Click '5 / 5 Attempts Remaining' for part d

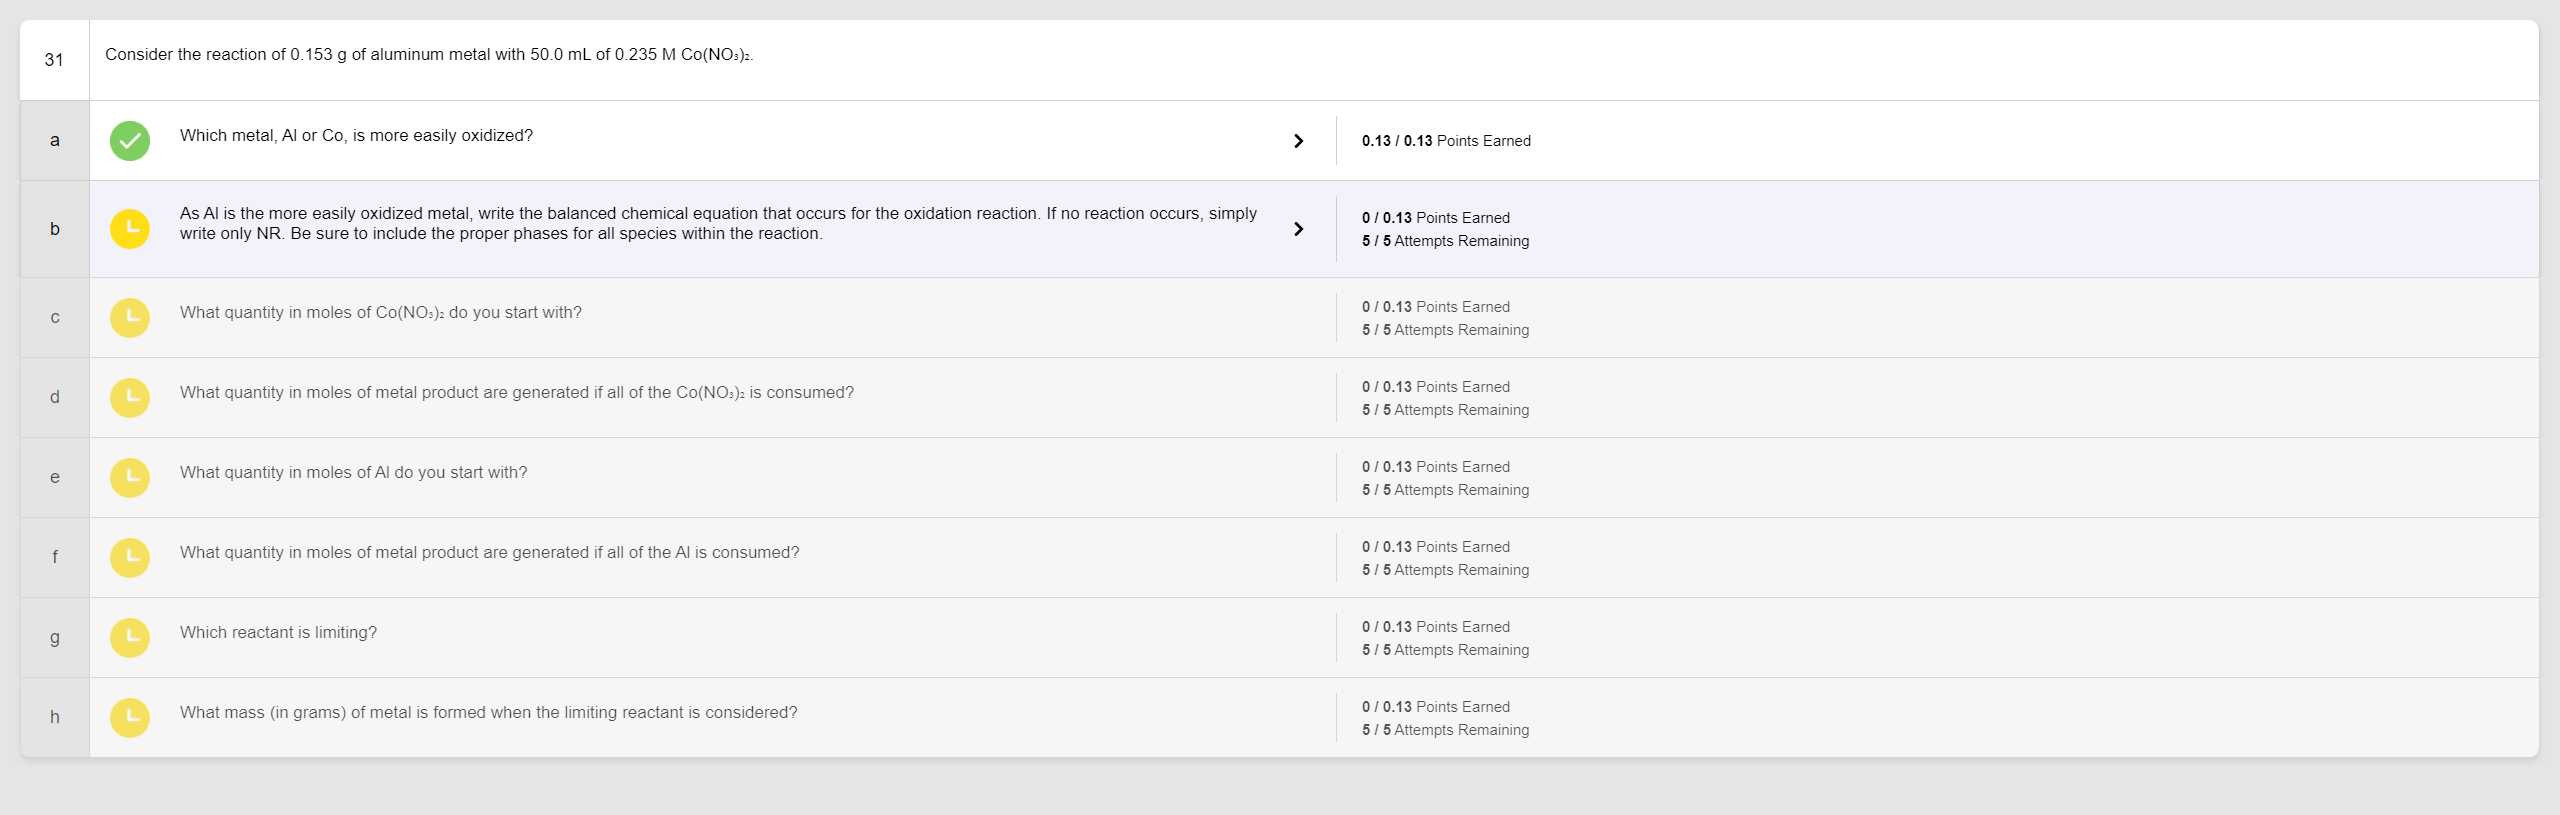click(x=1446, y=410)
